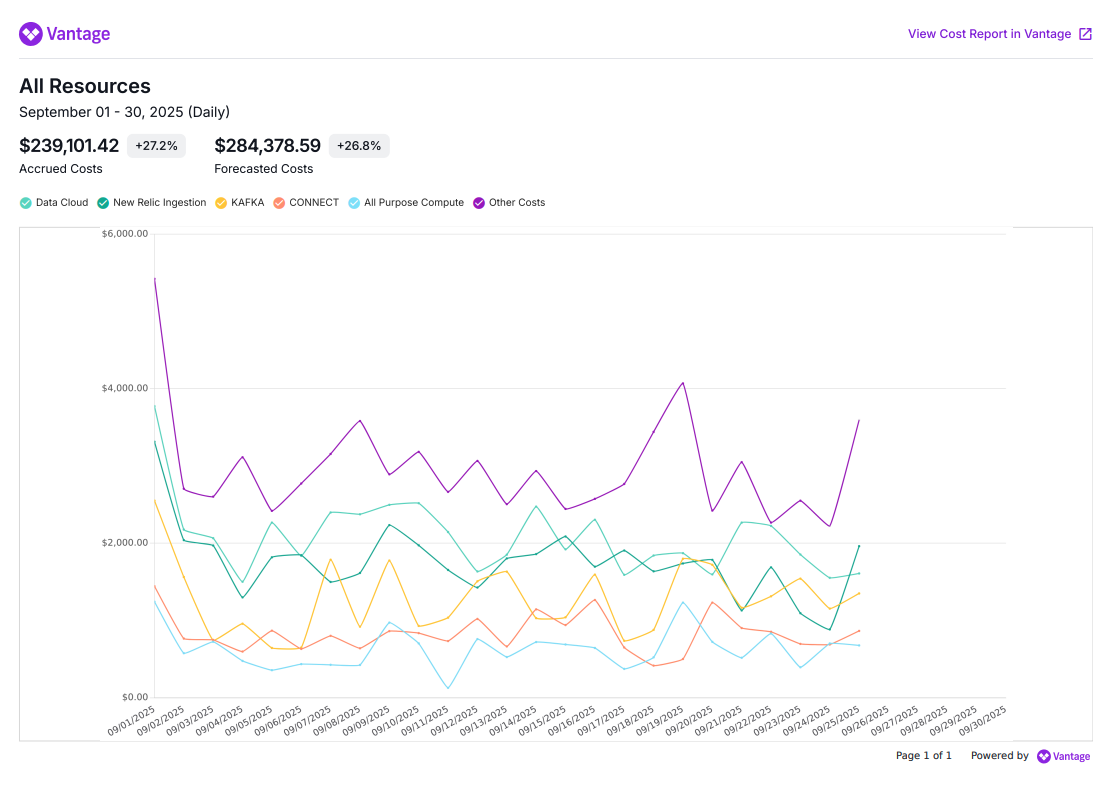Image resolution: width=1115 pixels, height=788 pixels.
Task: Disable the KAFKA series checkbox
Action: (221, 203)
